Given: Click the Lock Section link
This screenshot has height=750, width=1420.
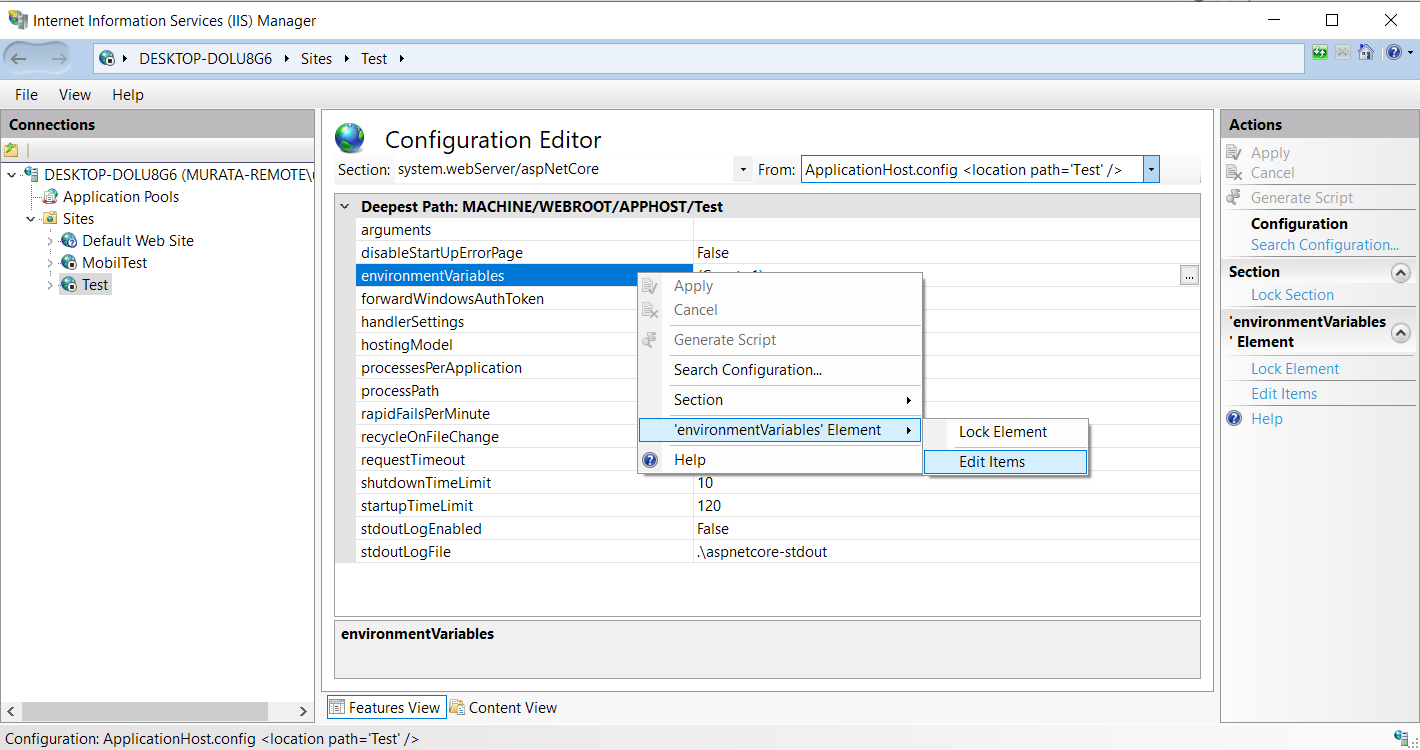Looking at the screenshot, I should click(1292, 295).
